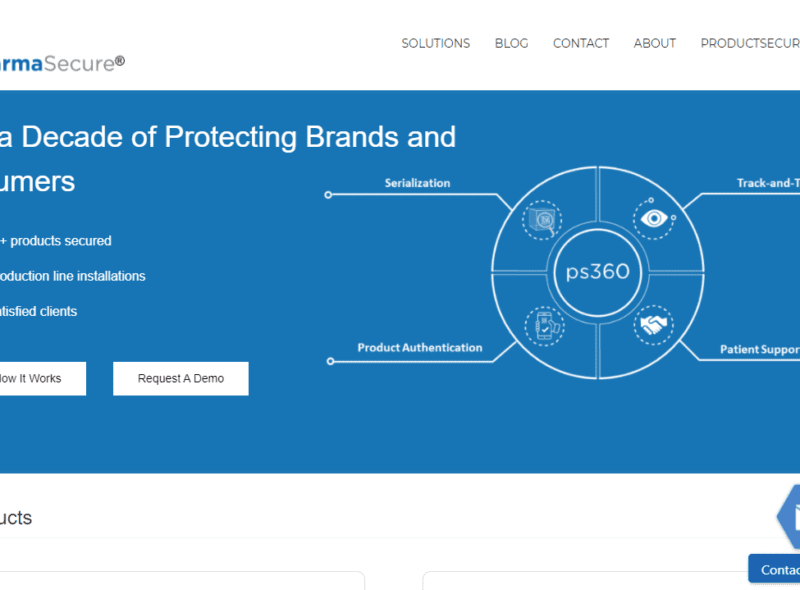
Task: Click the blue Contact button
Action: click(774, 569)
